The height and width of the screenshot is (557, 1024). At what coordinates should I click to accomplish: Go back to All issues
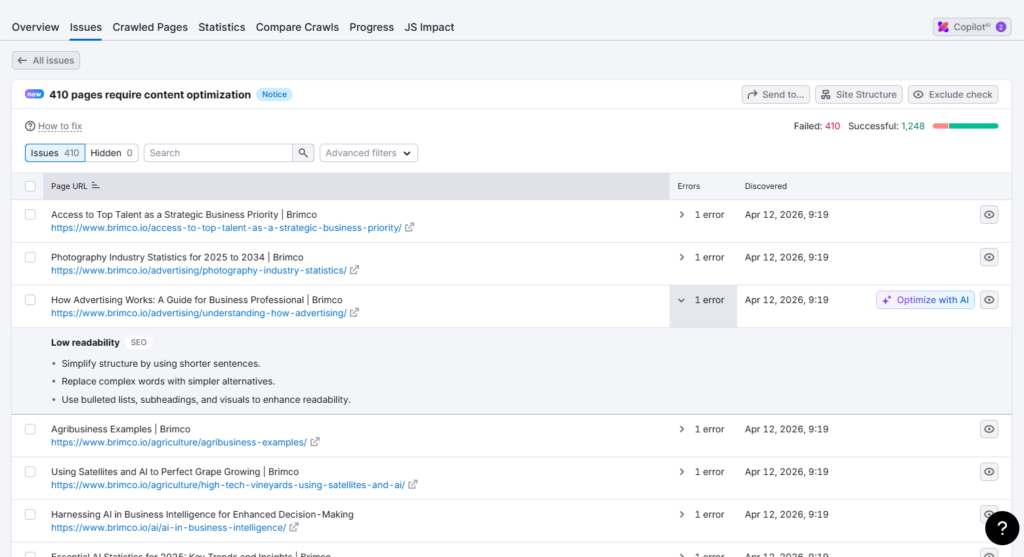(46, 61)
